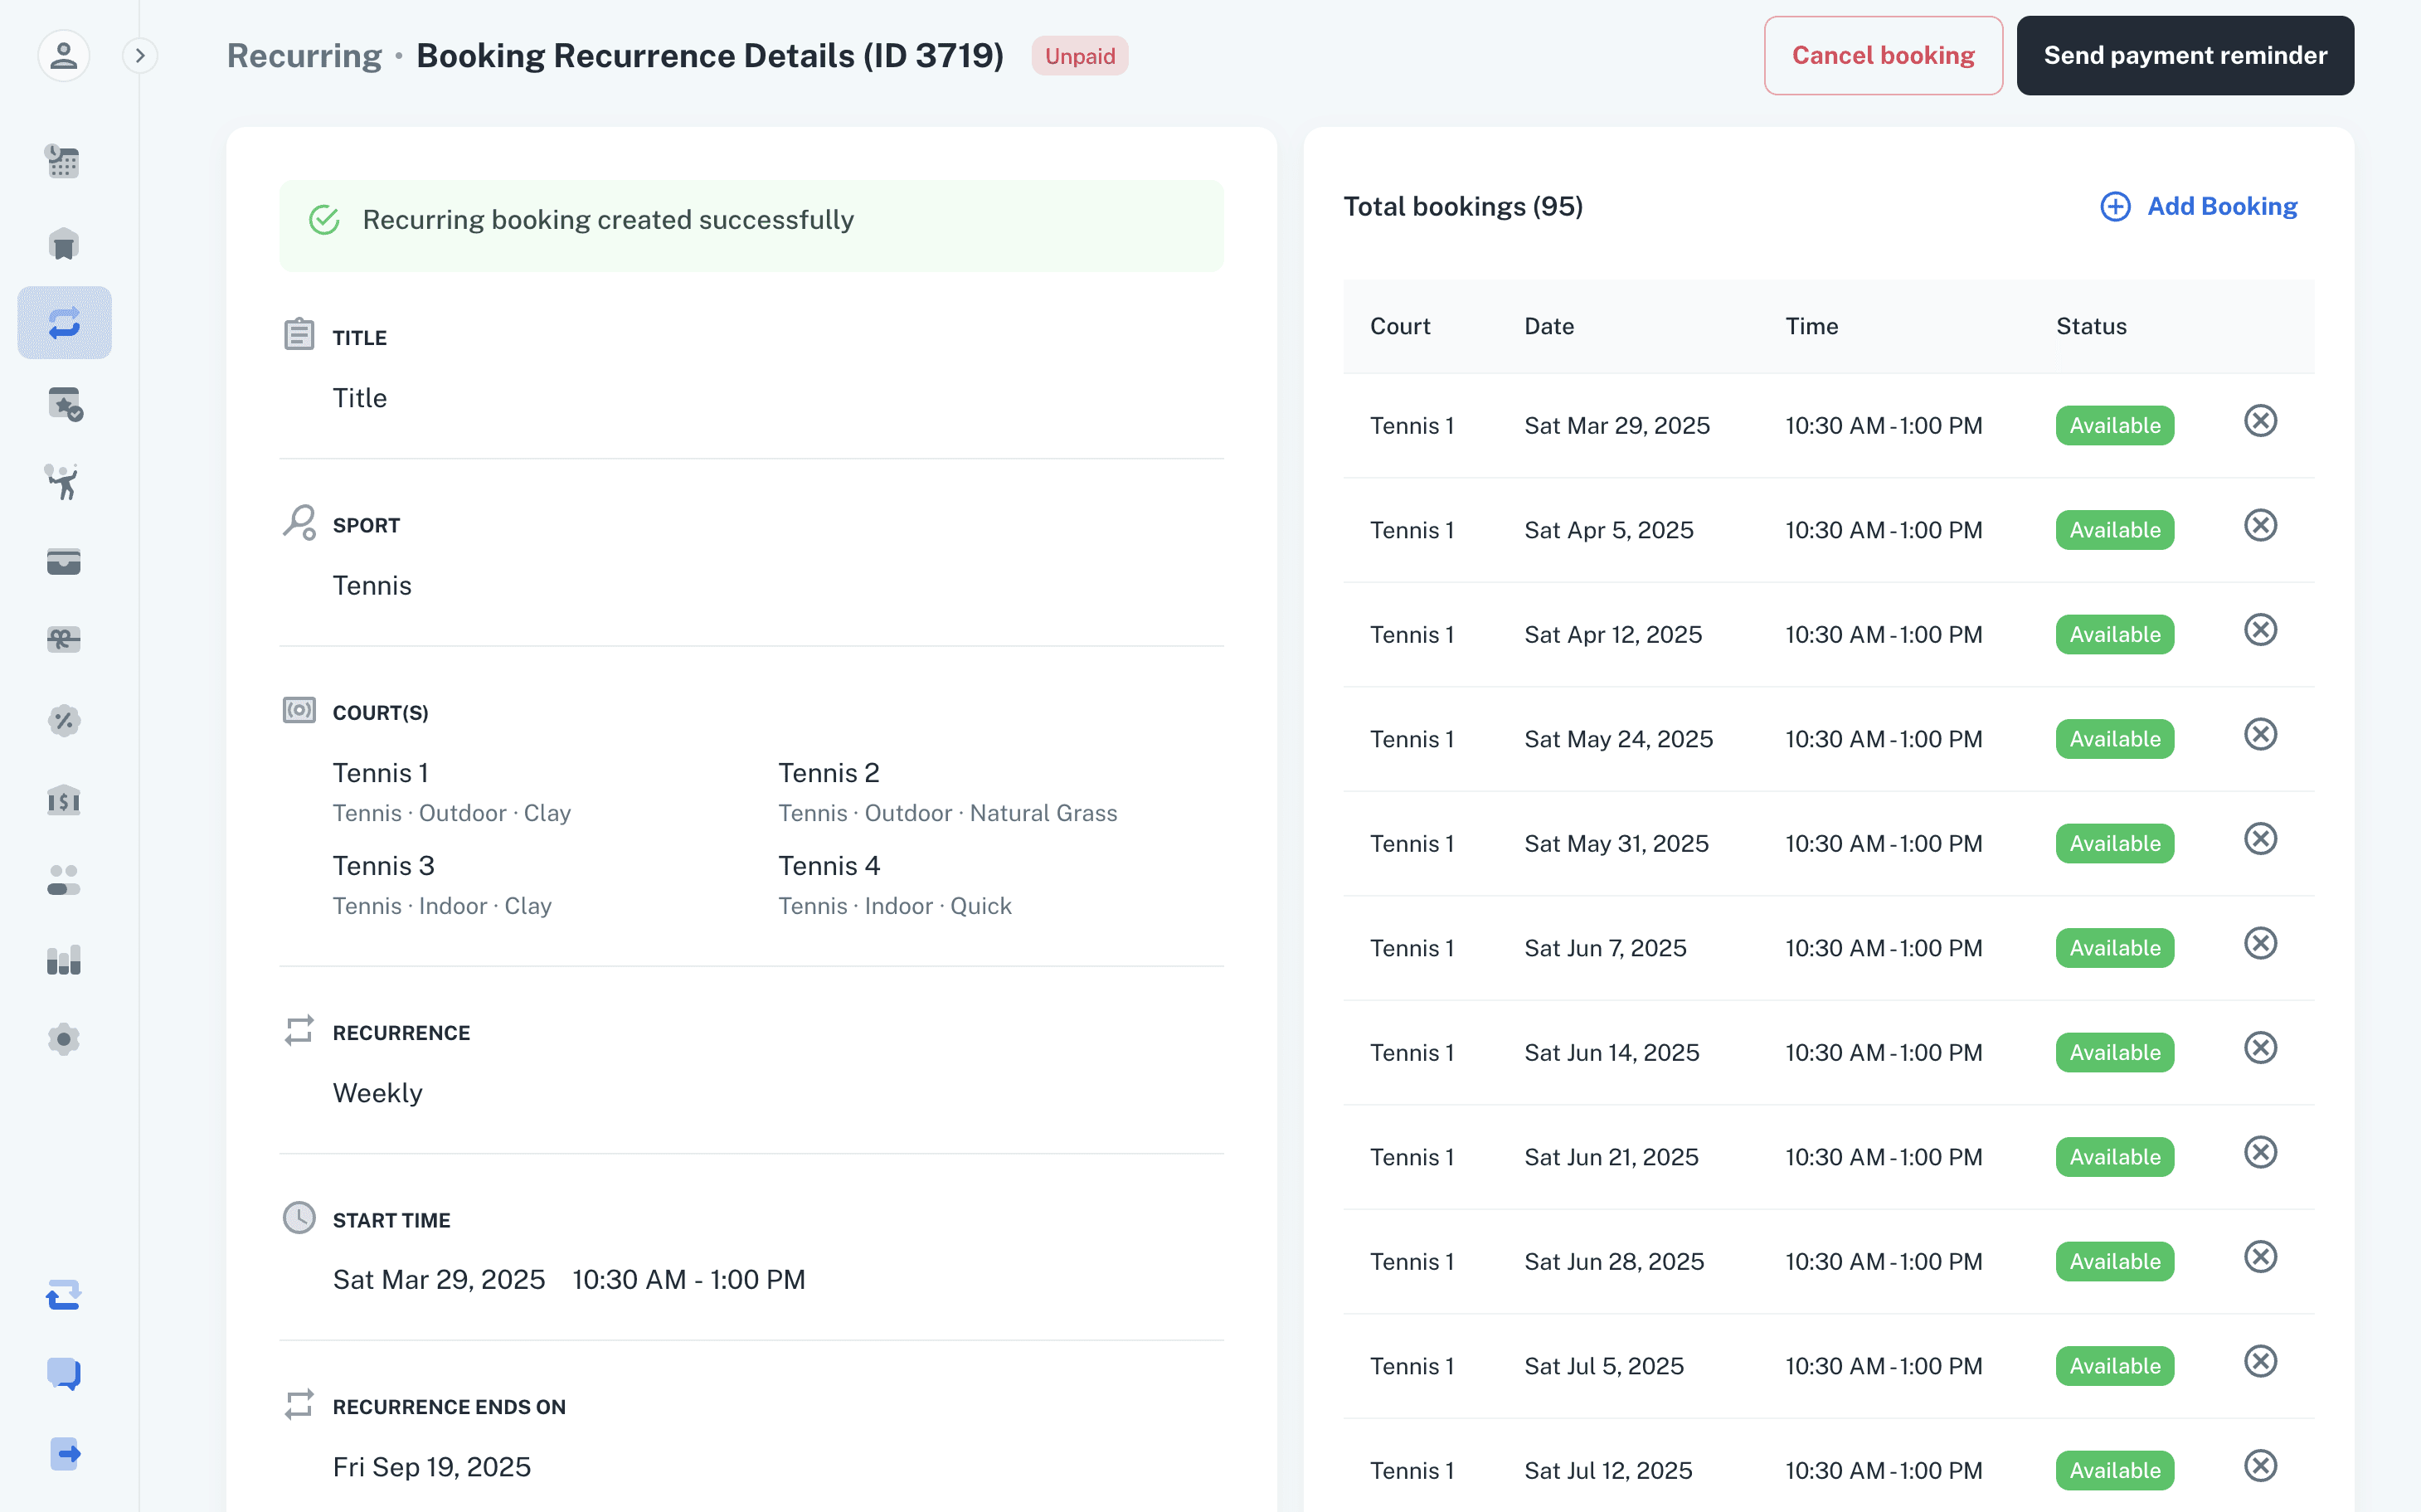Click Send payment reminder button
2421x1512 pixels.
2185,55
